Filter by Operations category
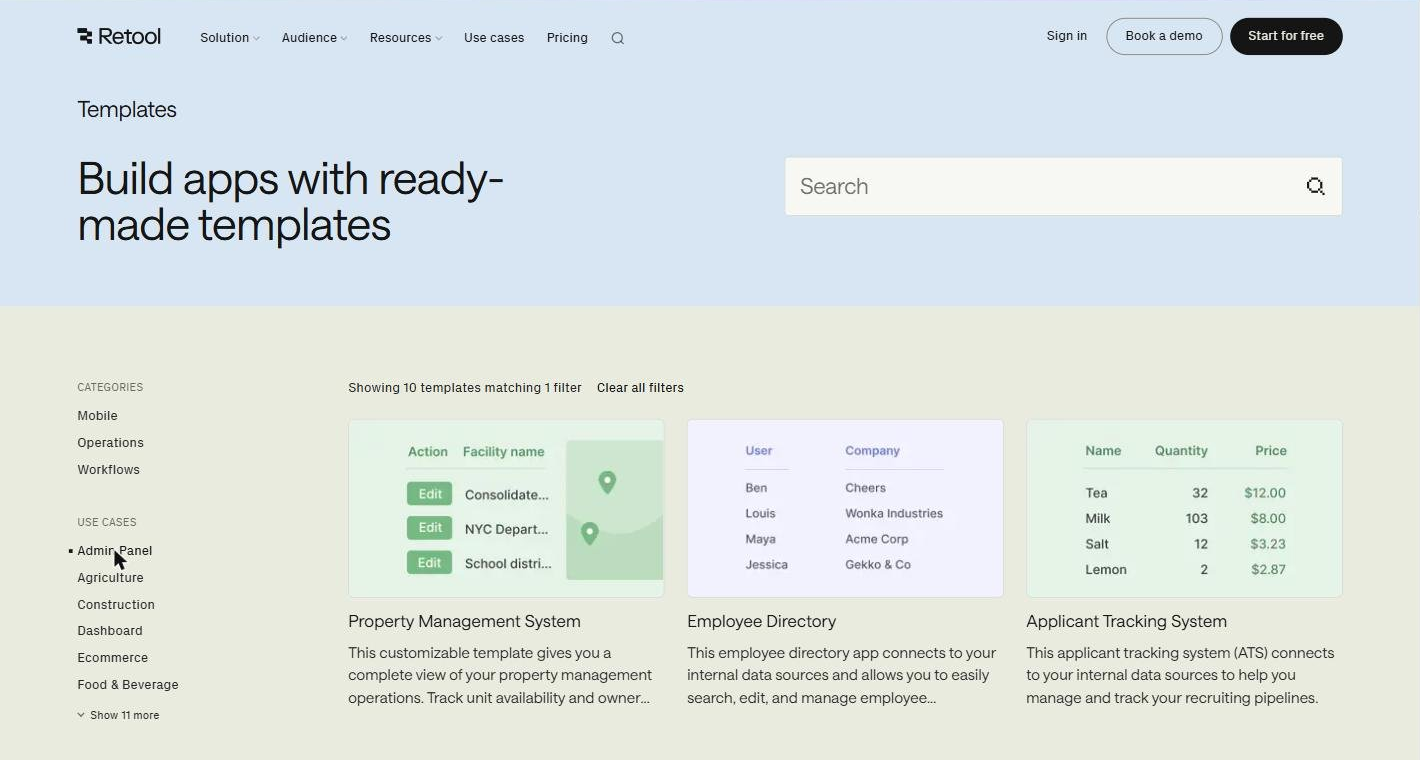The image size is (1420, 760). 110,443
